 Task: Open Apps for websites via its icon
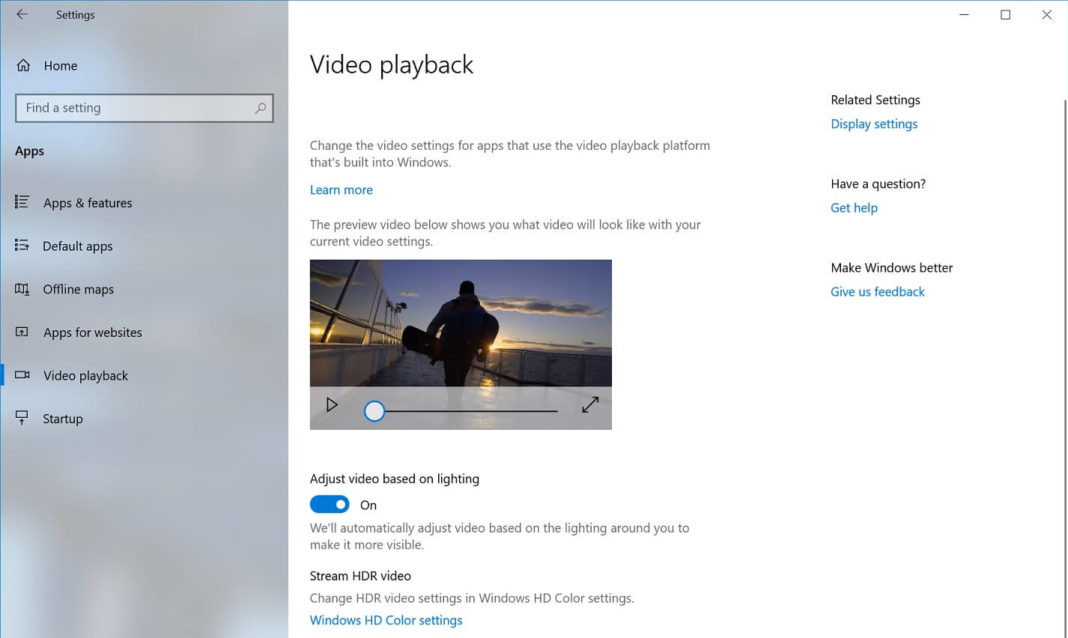(22, 332)
